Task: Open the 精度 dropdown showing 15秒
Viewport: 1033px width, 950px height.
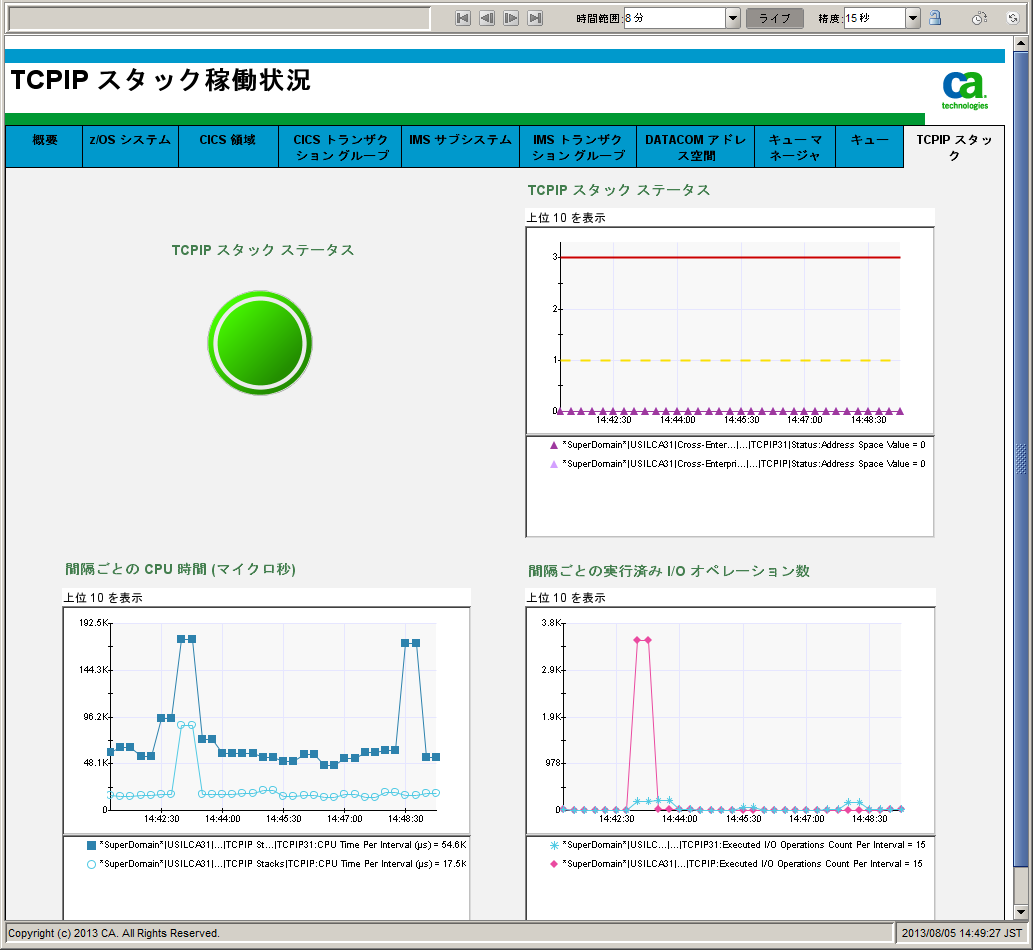Action: (x=911, y=17)
